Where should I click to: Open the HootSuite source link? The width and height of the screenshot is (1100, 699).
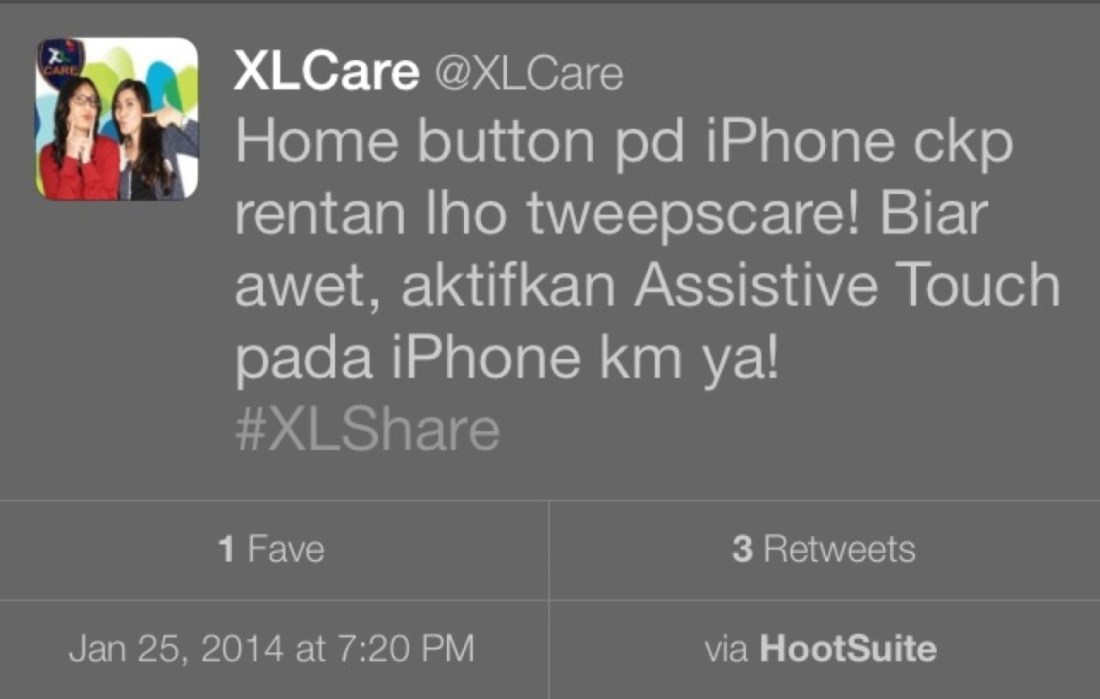[847, 648]
